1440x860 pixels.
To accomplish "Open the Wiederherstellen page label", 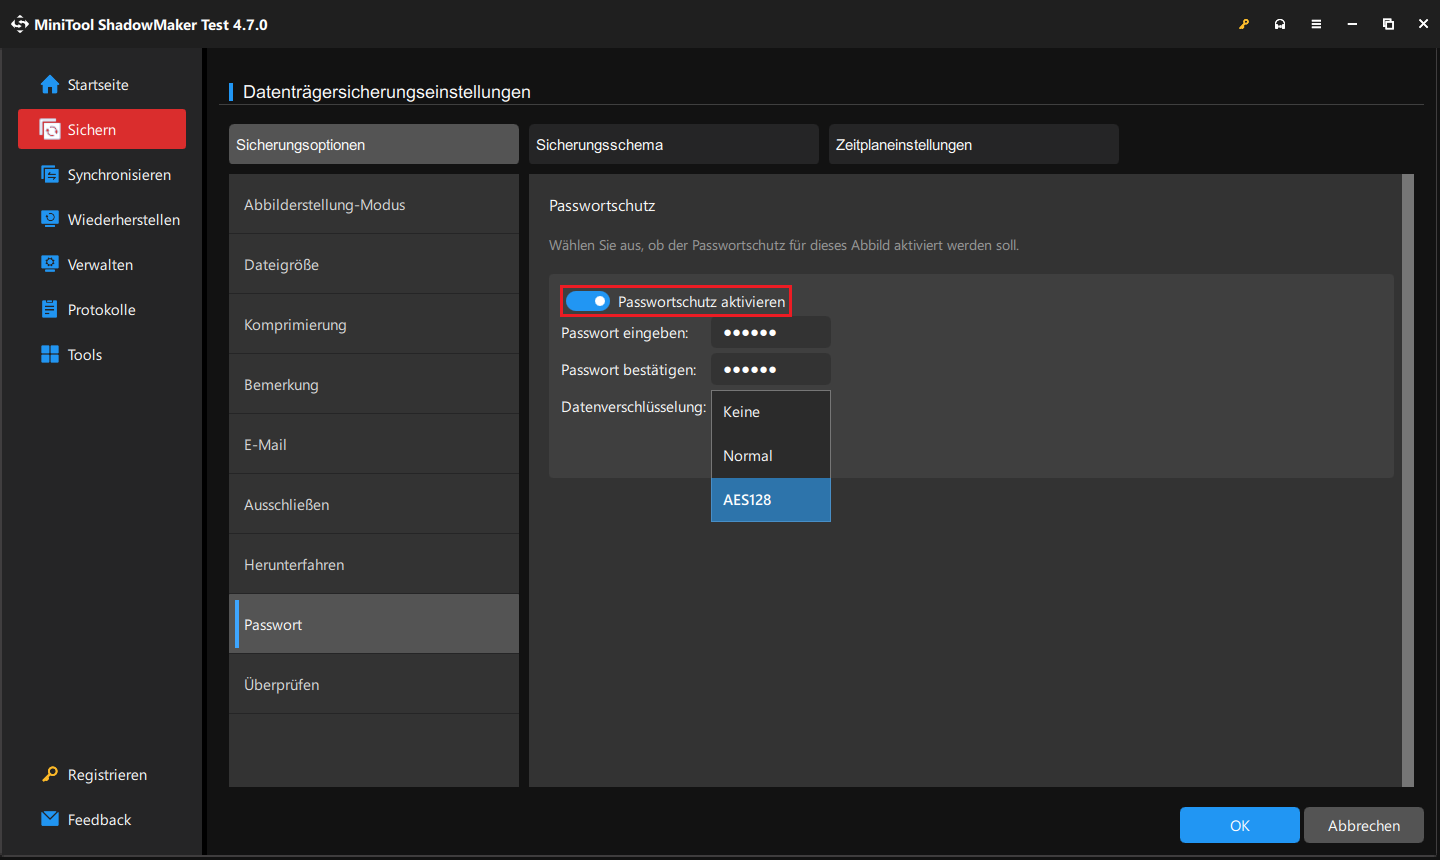I will (x=124, y=220).
